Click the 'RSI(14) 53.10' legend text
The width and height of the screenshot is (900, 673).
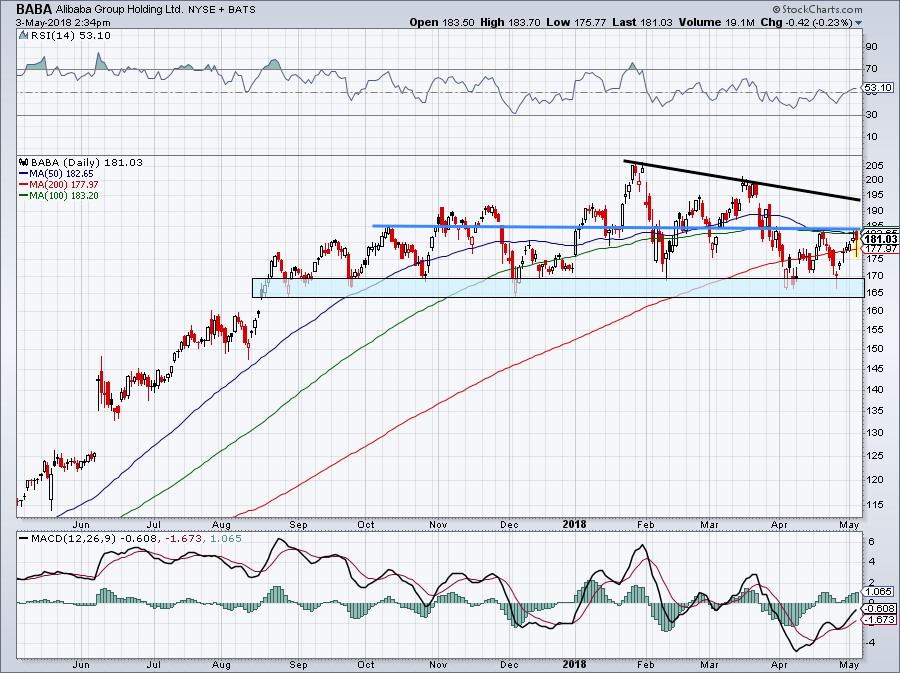point(70,36)
